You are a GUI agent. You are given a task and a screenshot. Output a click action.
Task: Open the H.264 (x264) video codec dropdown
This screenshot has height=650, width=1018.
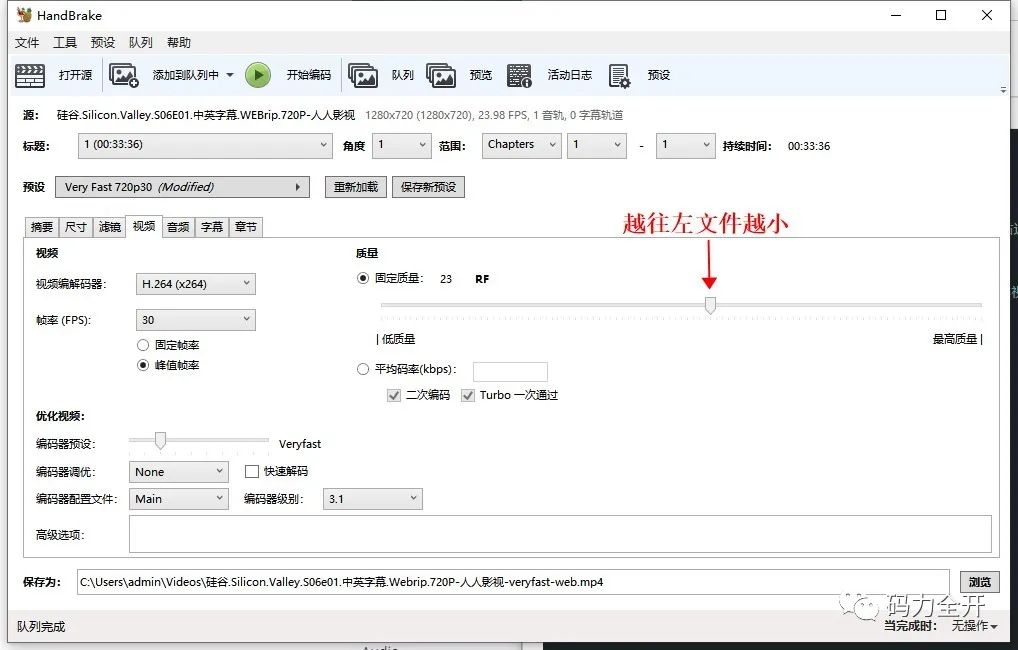coord(195,284)
